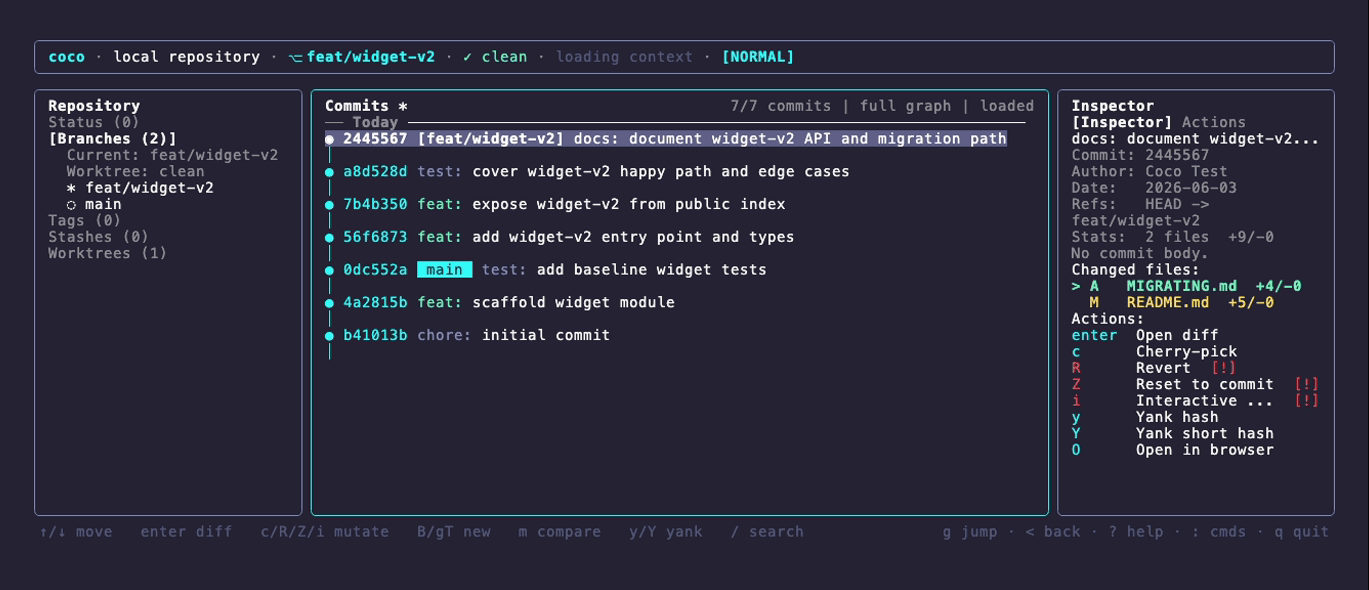Click loading context status in header
The width and height of the screenshot is (1369, 590).
click(624, 57)
